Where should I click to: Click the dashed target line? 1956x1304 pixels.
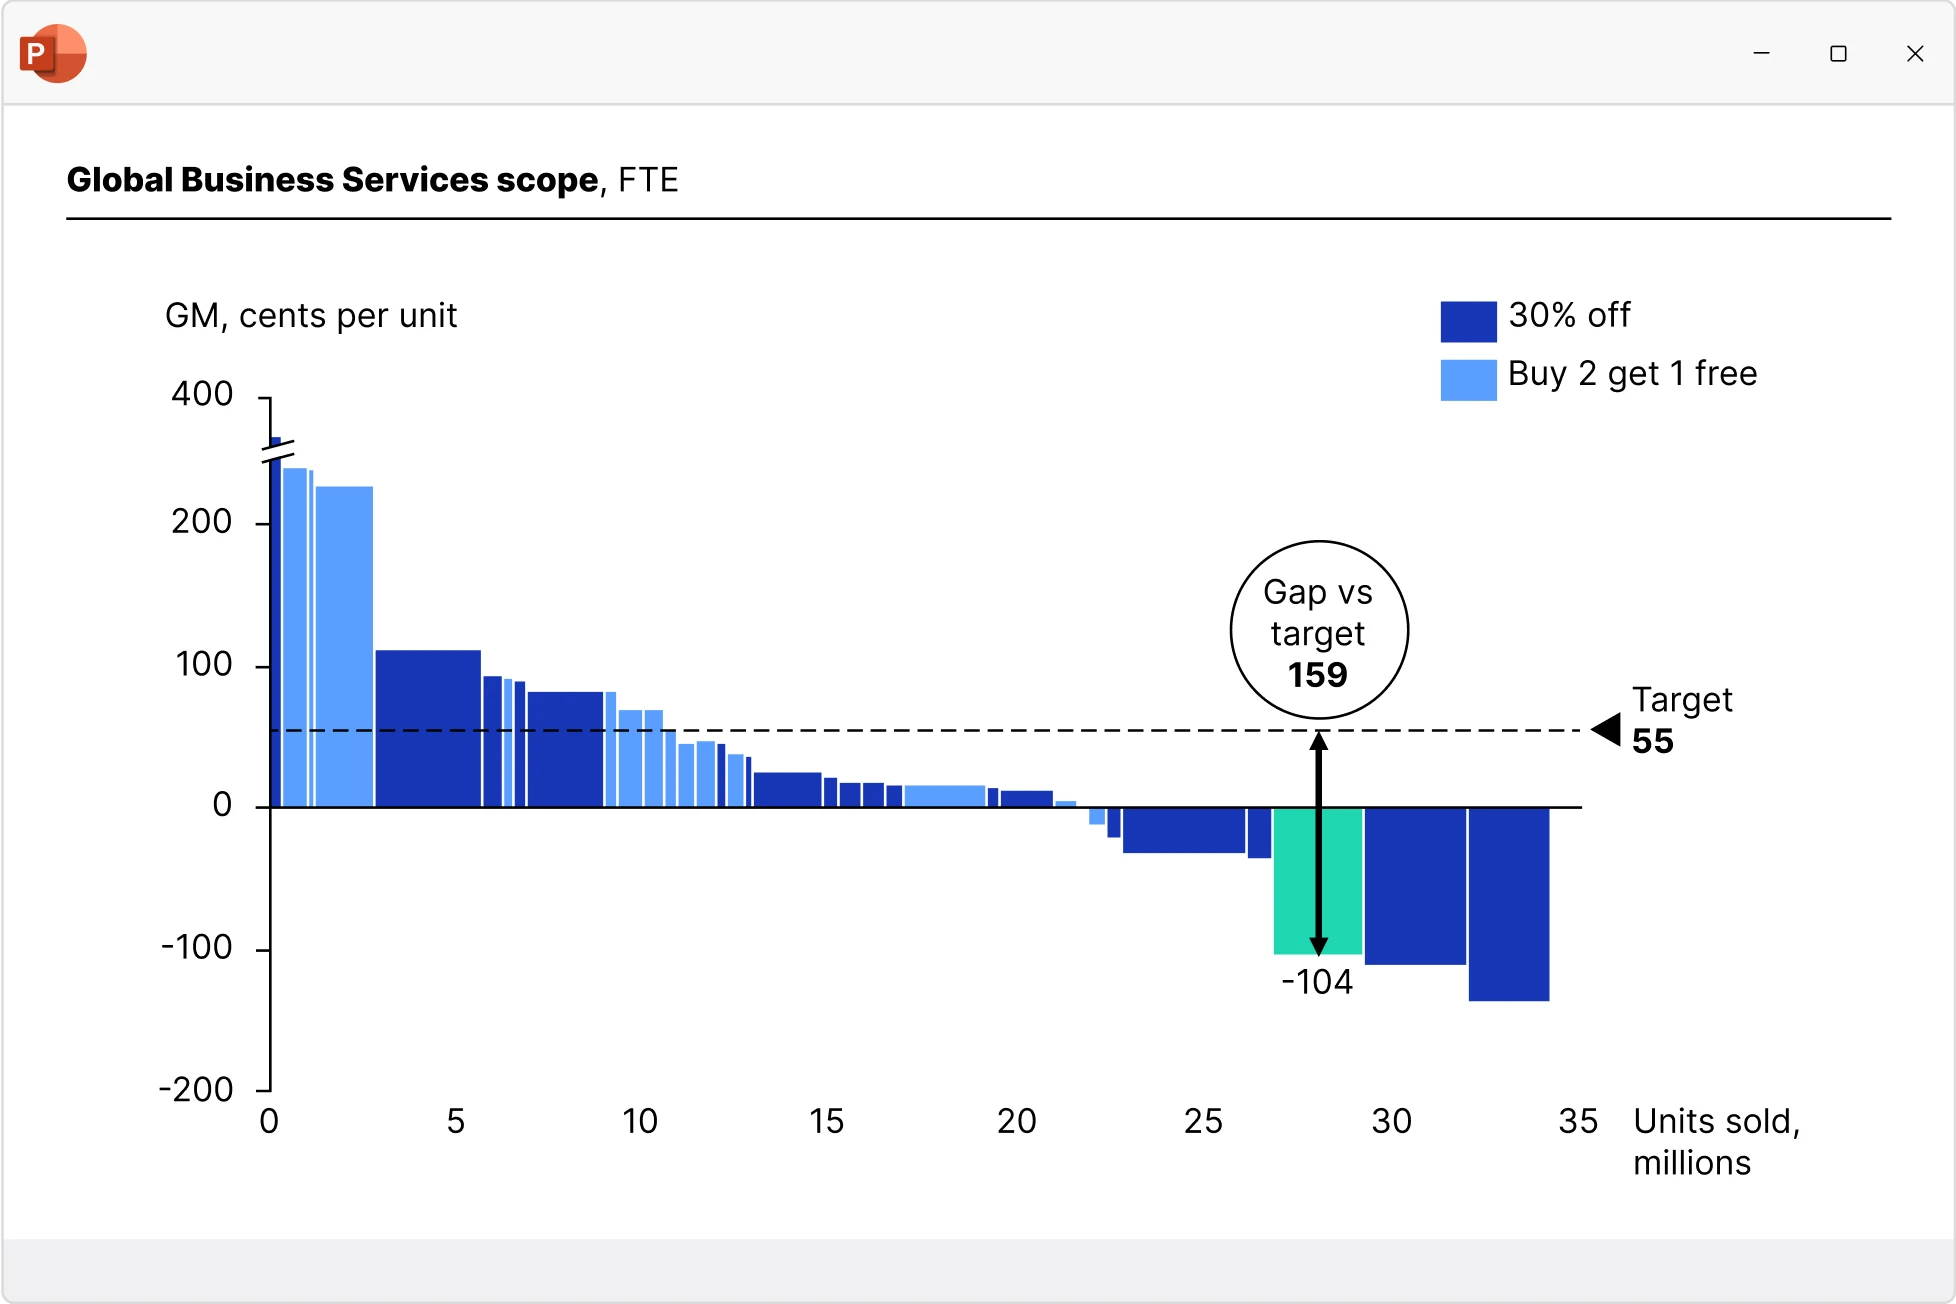pyautogui.click(x=925, y=730)
